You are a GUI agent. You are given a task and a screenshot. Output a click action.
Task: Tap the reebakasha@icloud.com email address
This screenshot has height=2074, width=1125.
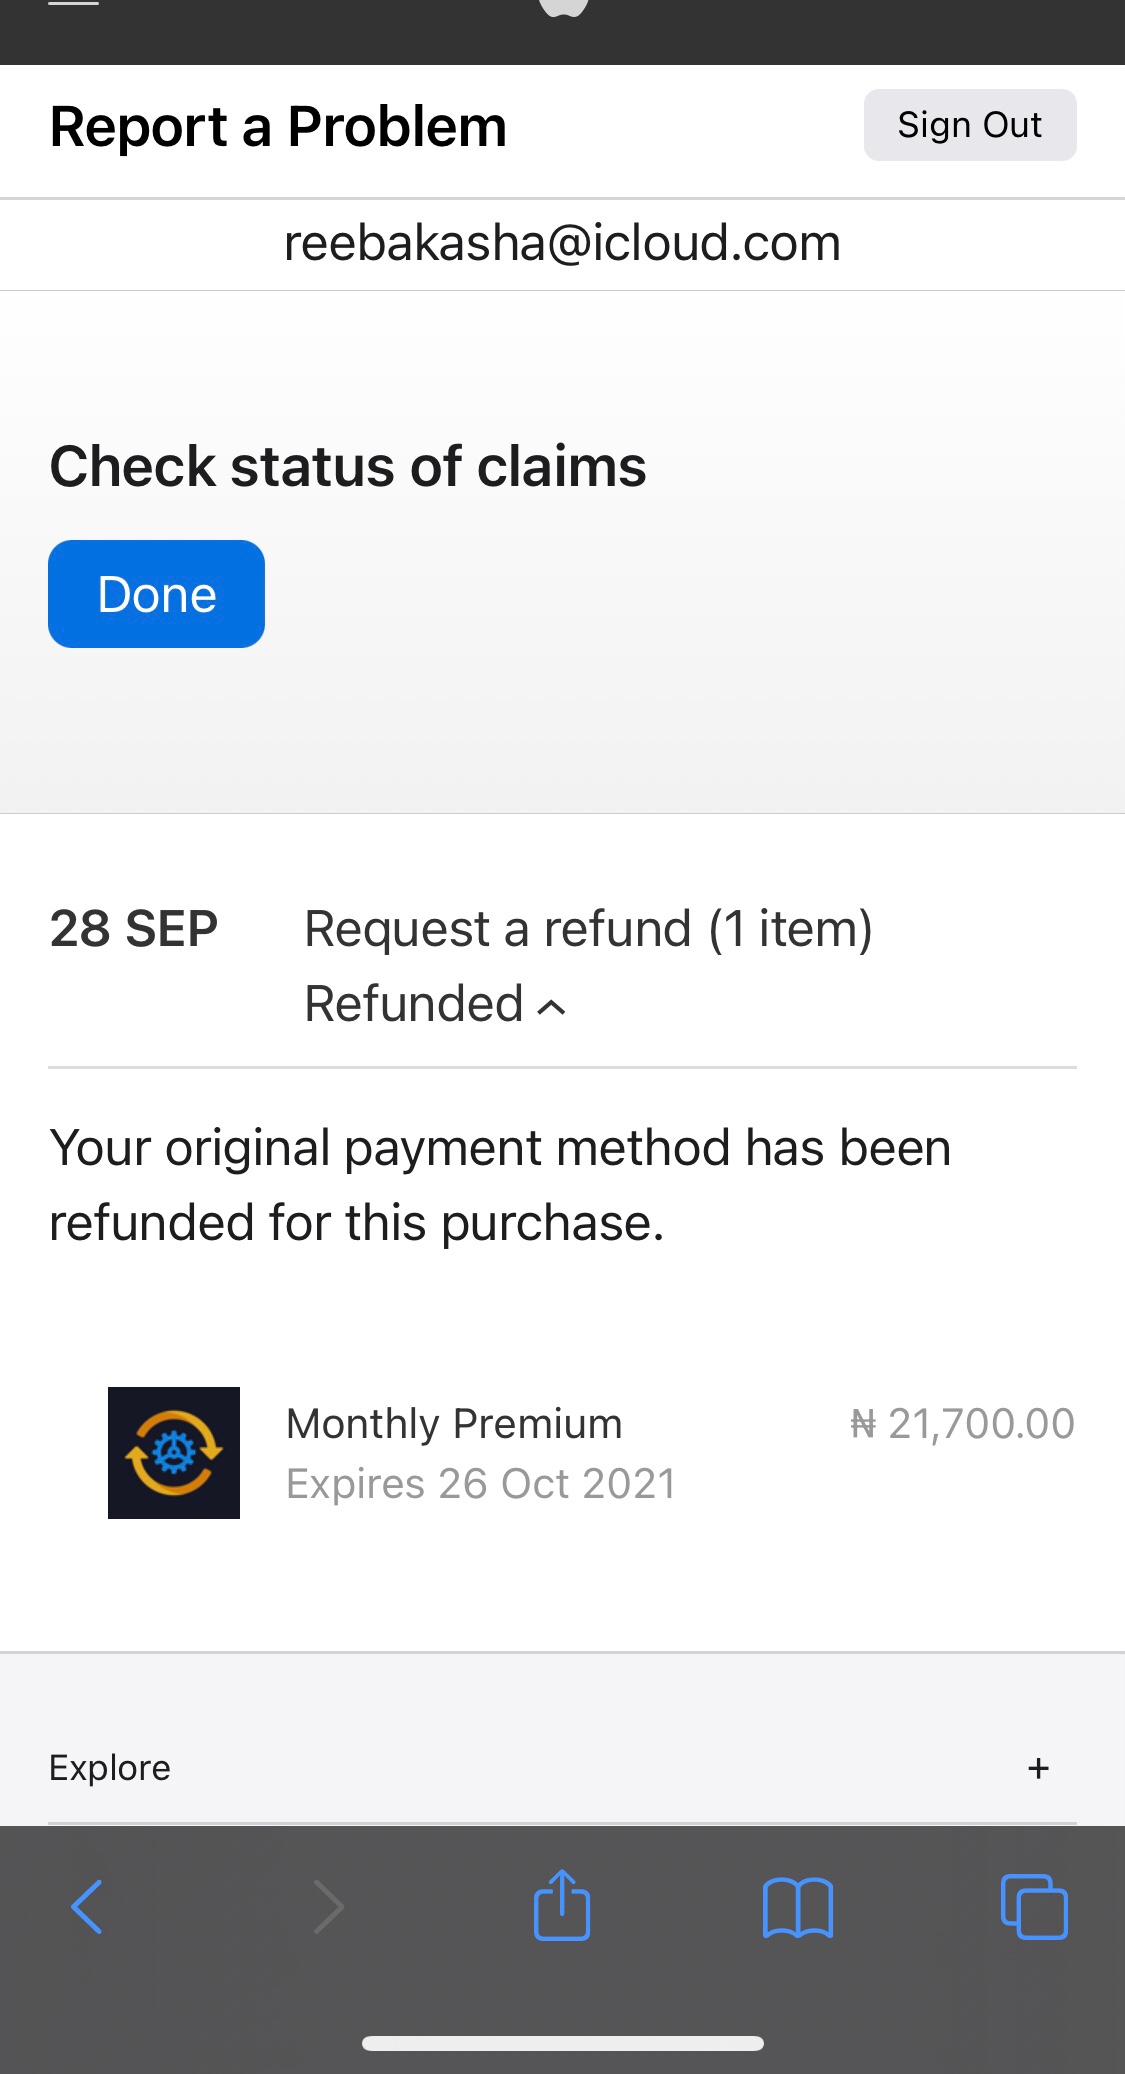[562, 243]
